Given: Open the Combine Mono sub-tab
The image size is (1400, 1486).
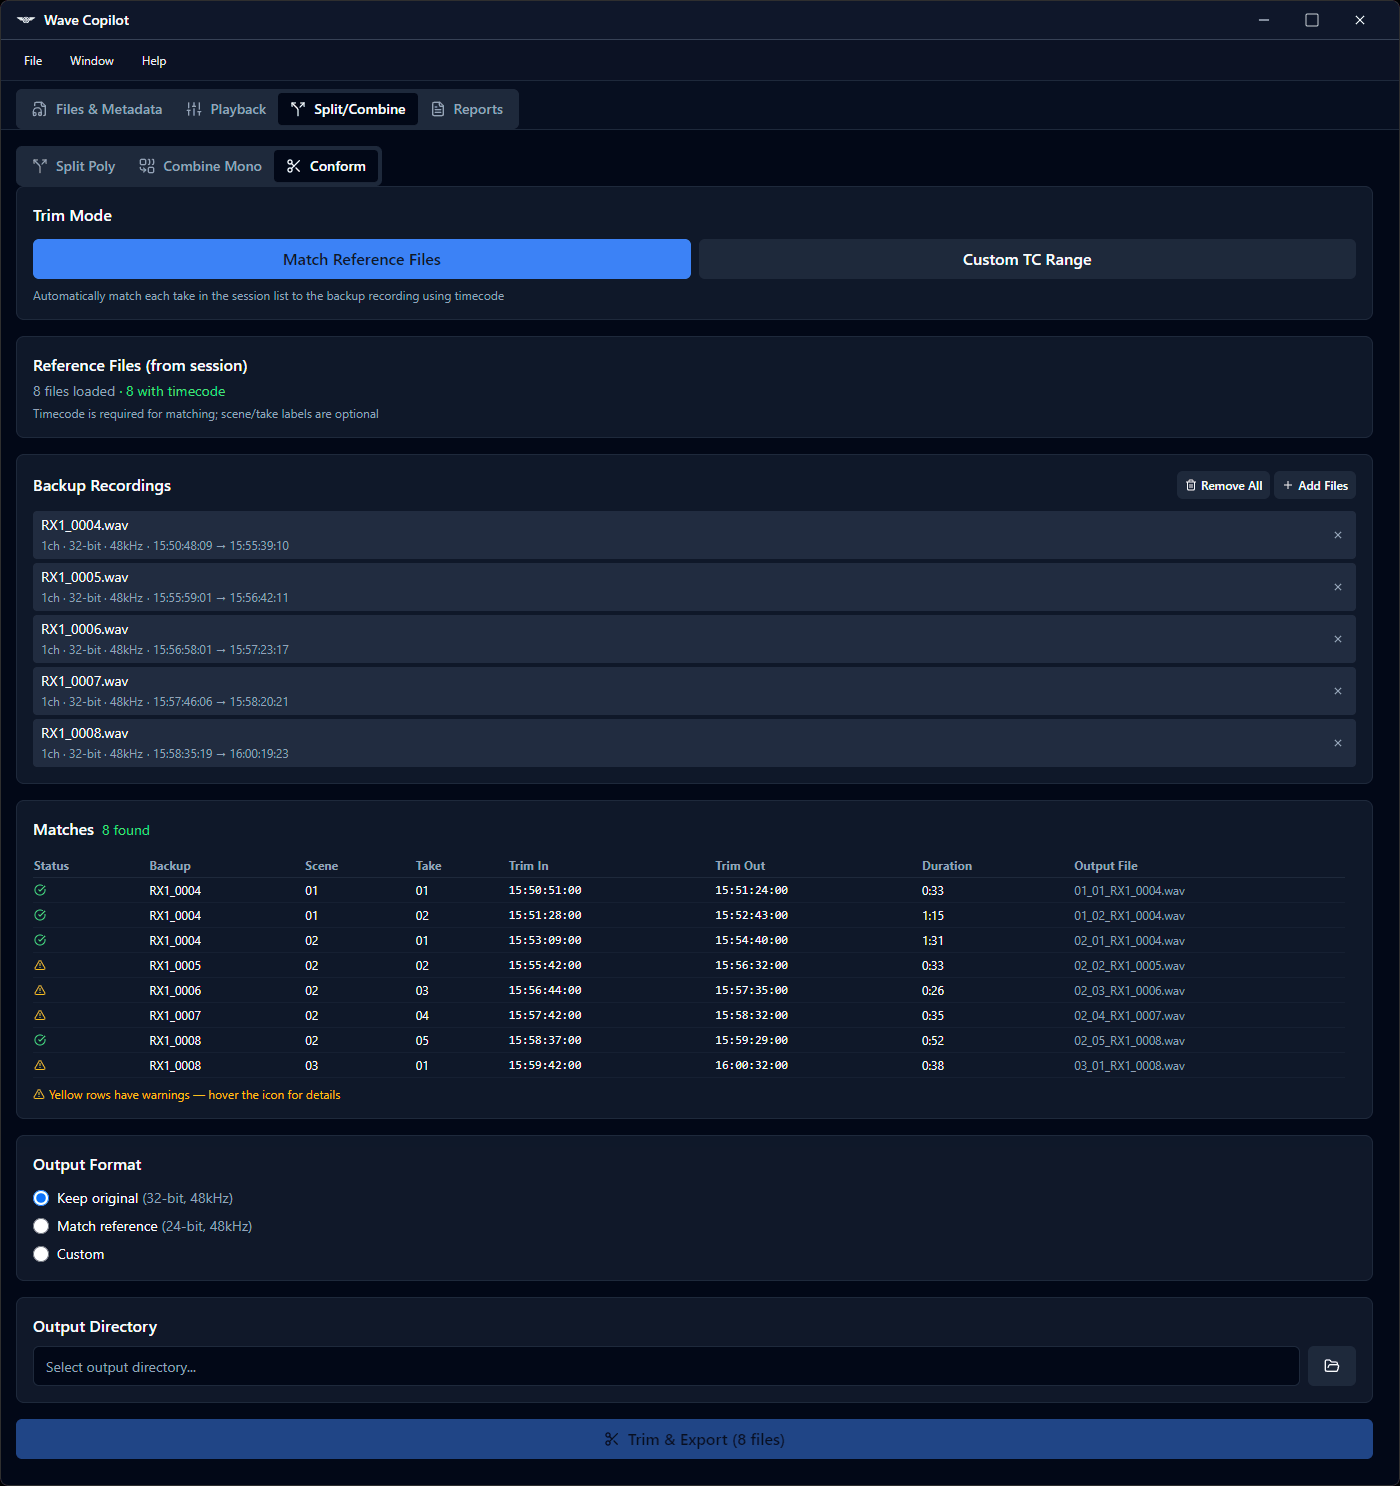Looking at the screenshot, I should (201, 166).
